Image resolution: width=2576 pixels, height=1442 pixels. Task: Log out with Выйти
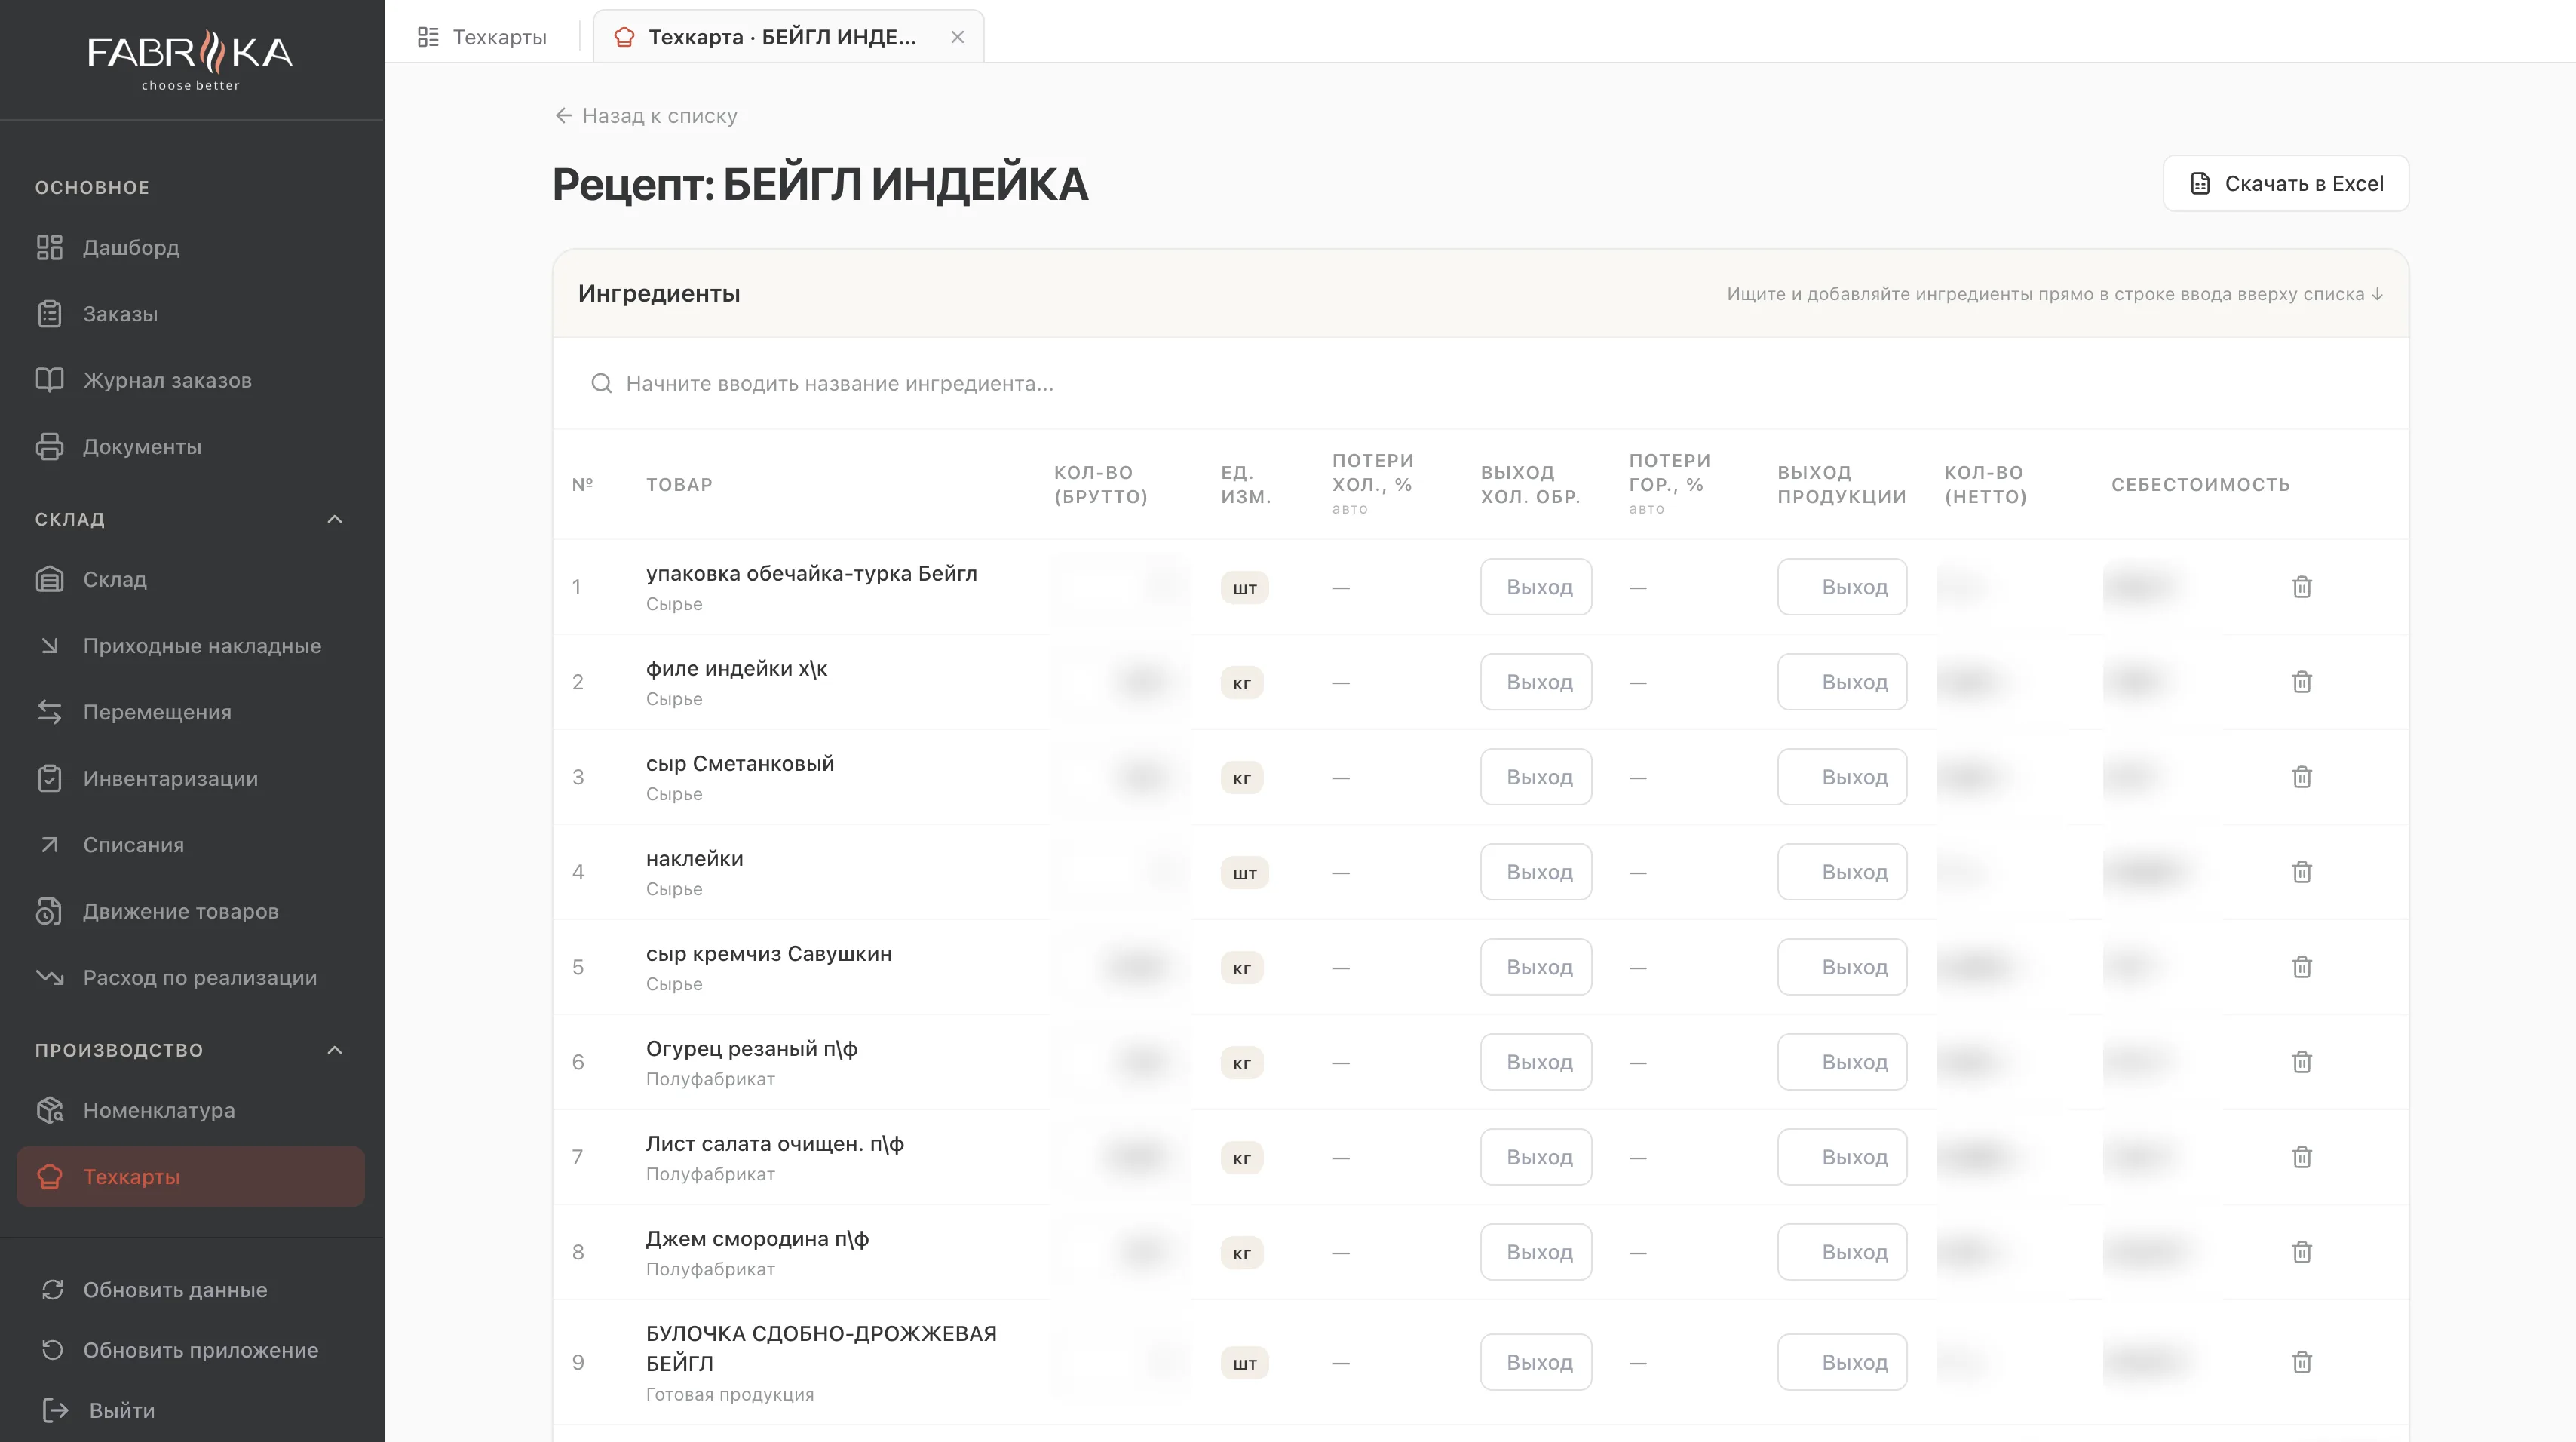(x=190, y=1411)
